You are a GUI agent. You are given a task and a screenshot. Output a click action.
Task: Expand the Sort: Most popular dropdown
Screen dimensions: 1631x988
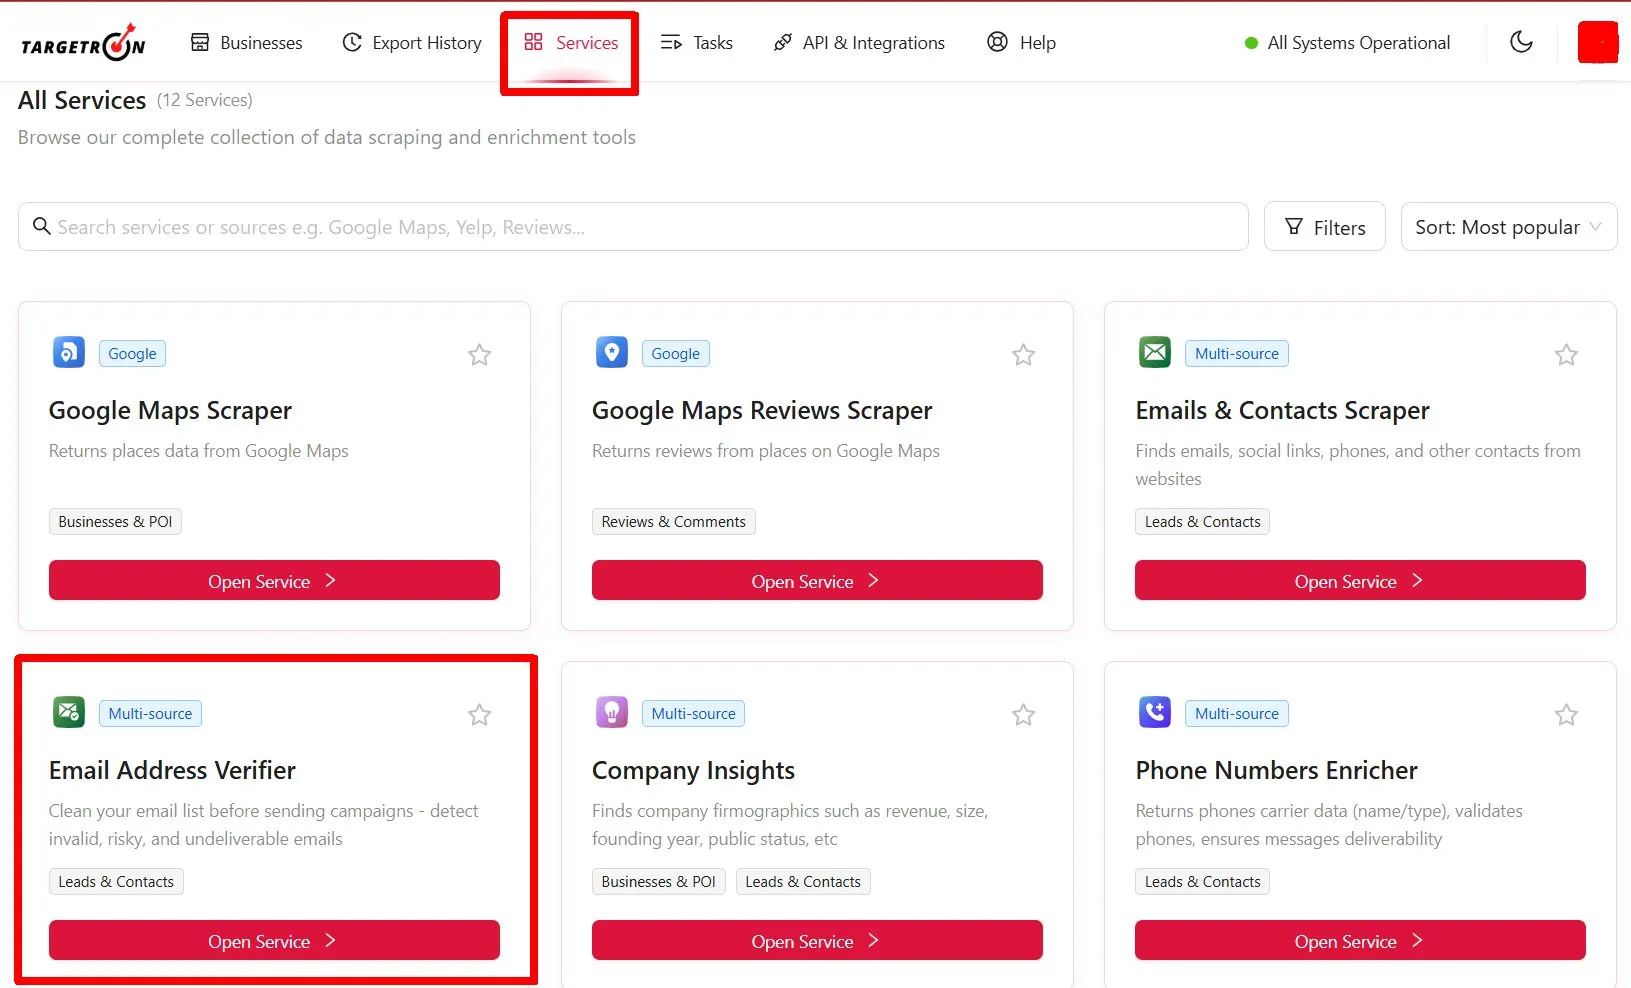(1508, 227)
